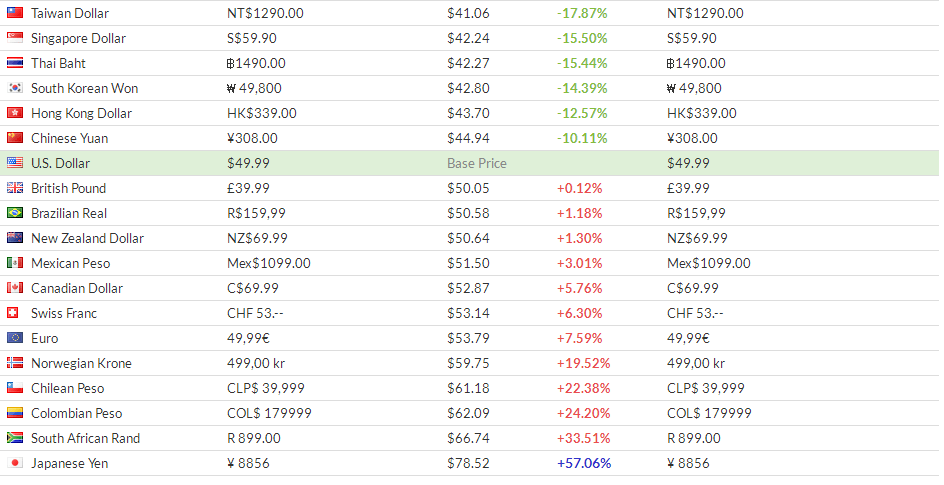Select the Colombian Peso label

[x=76, y=413]
